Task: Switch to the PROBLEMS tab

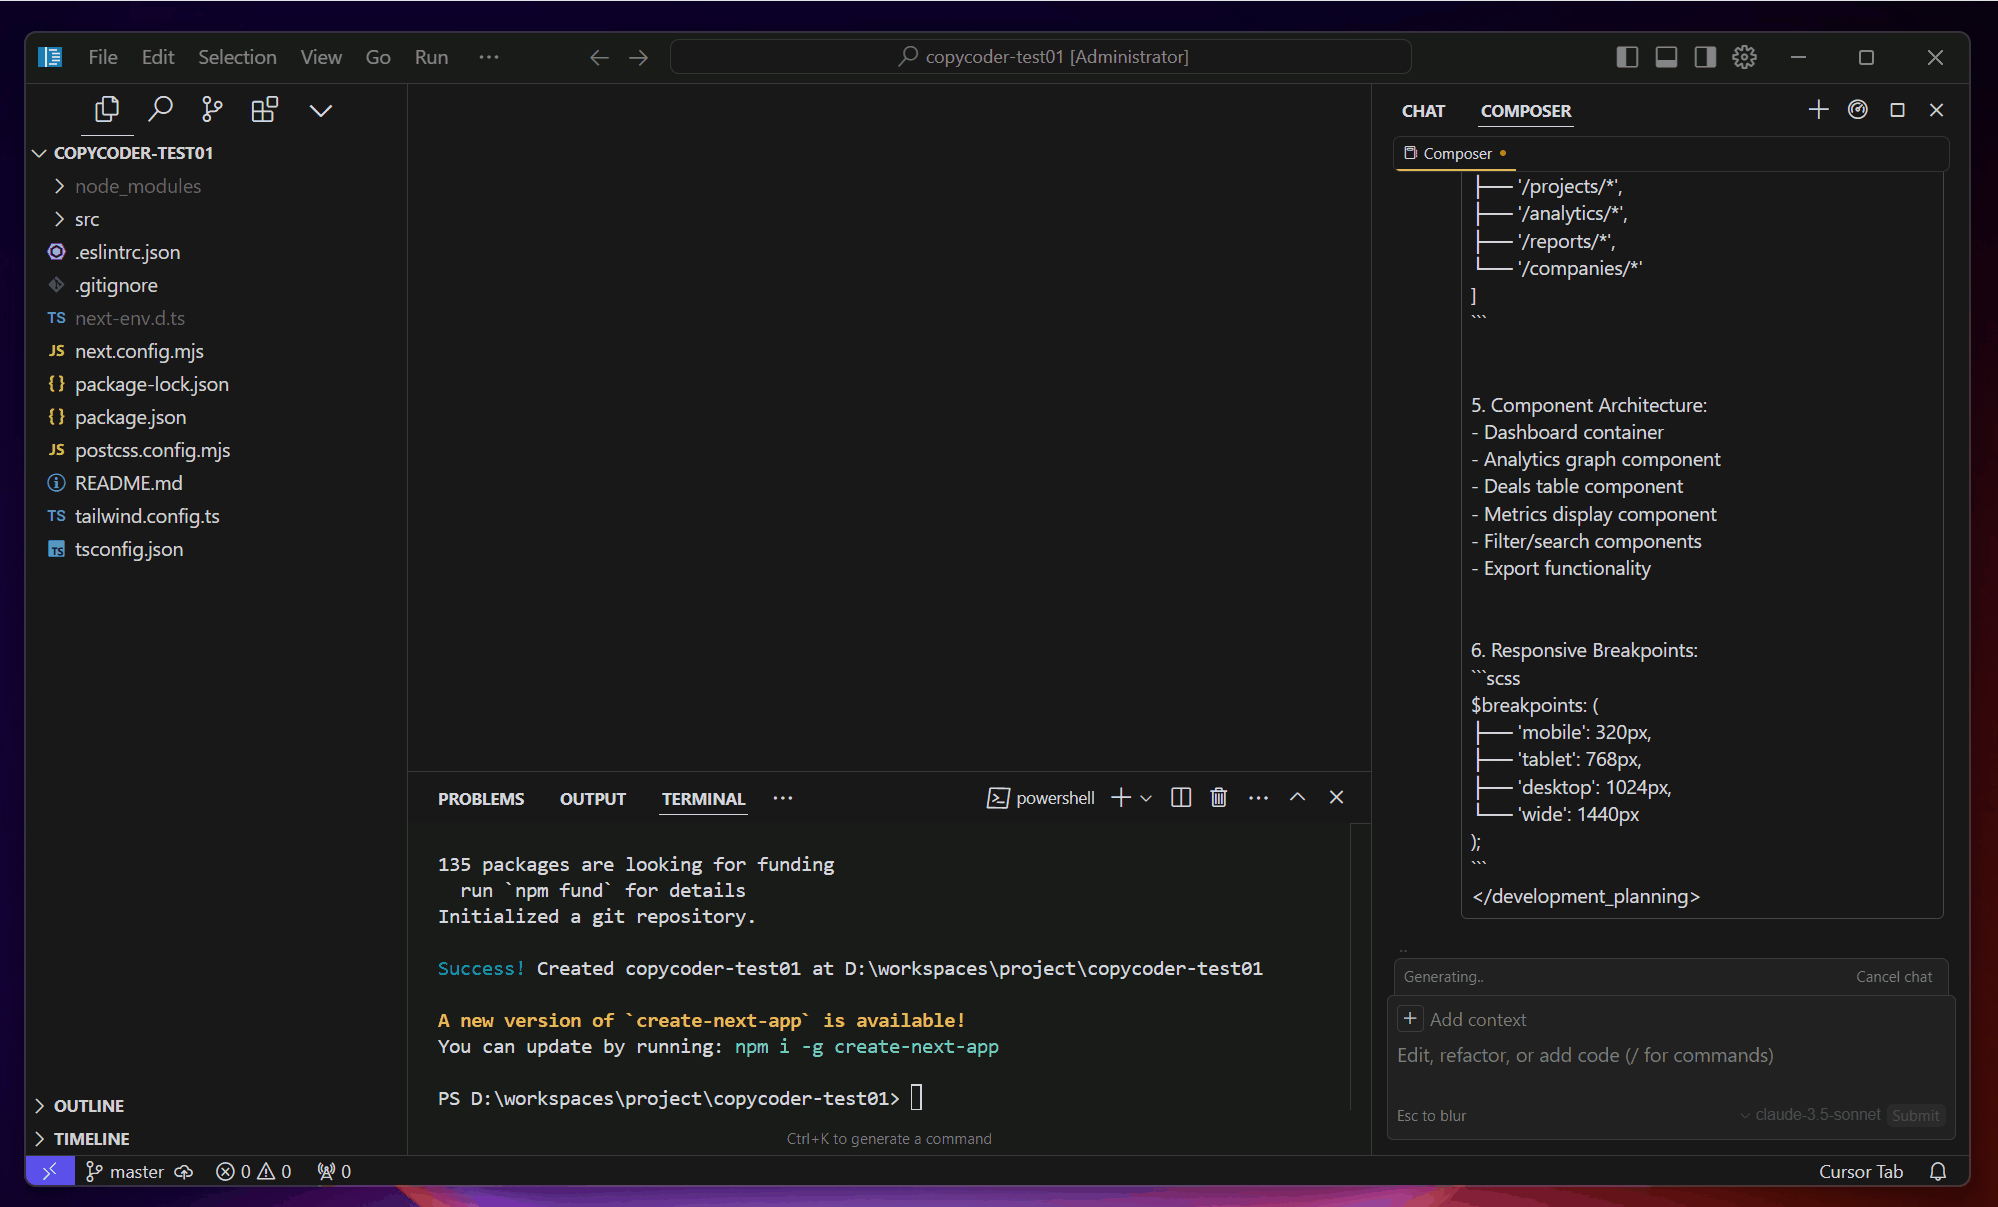Action: point(481,799)
